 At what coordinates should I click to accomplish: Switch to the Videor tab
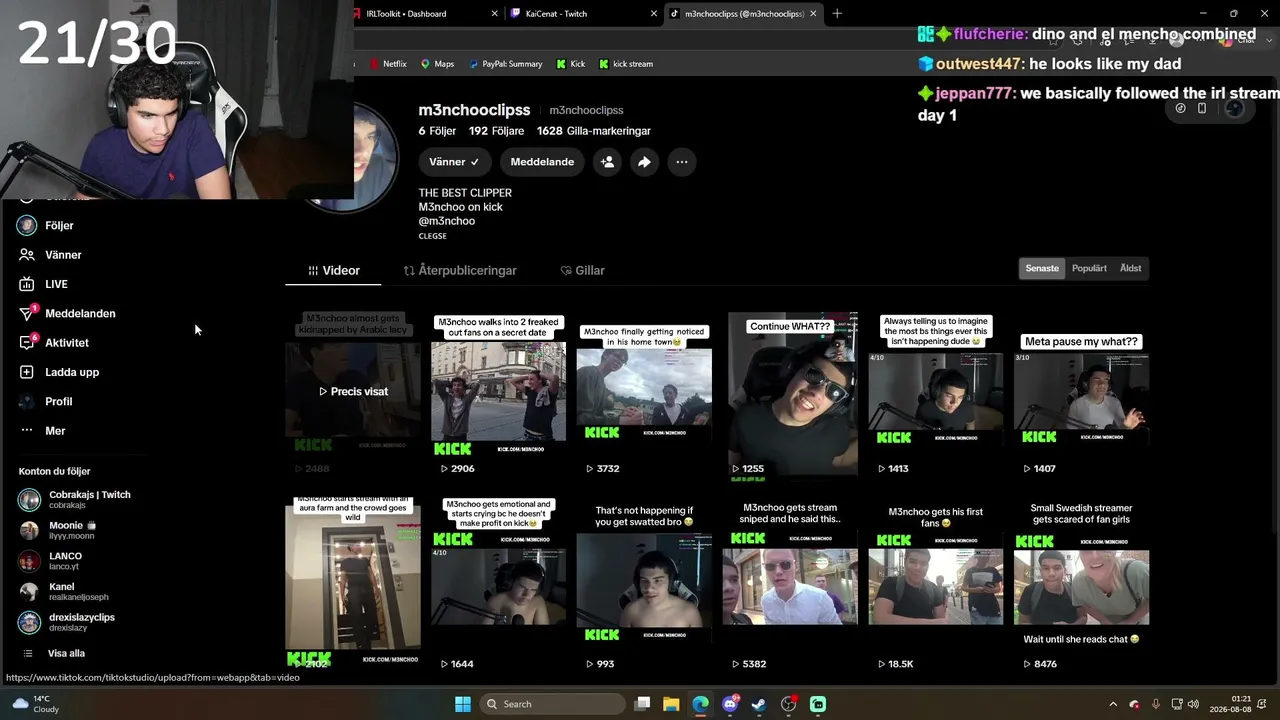pyautogui.click(x=334, y=270)
